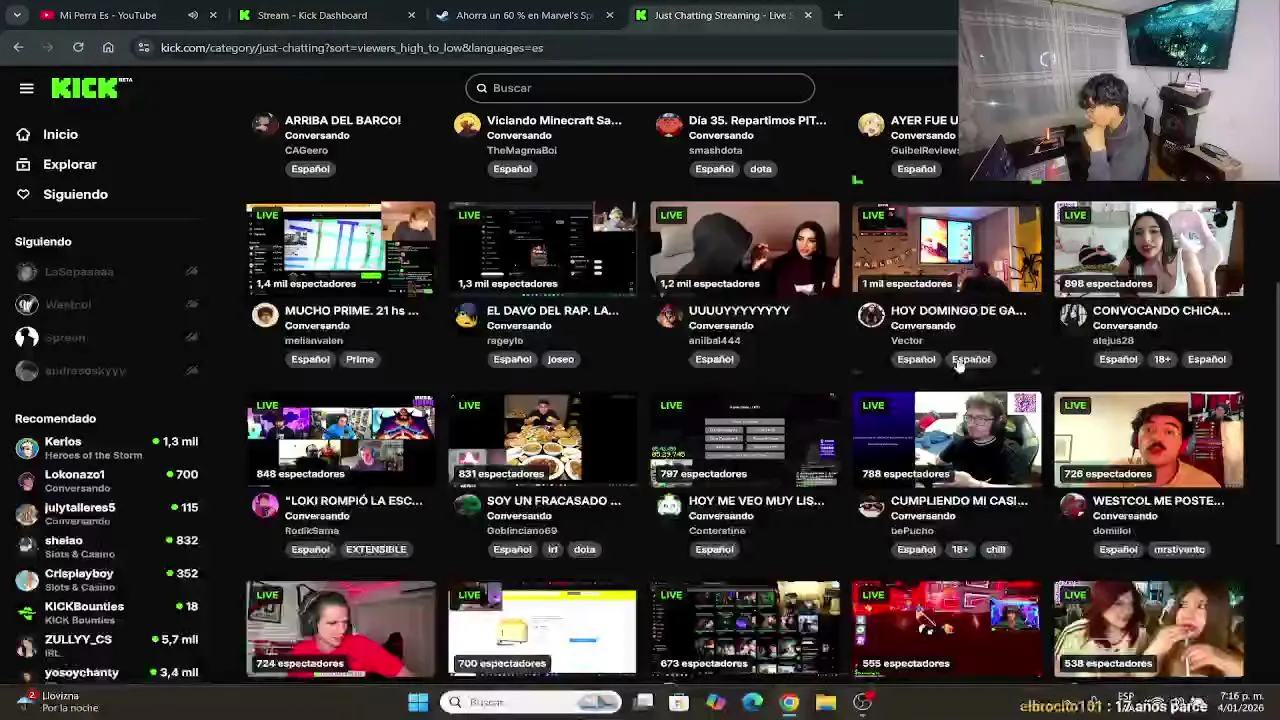
Task: Open rageylo's channel avatar
Action: [467, 316]
